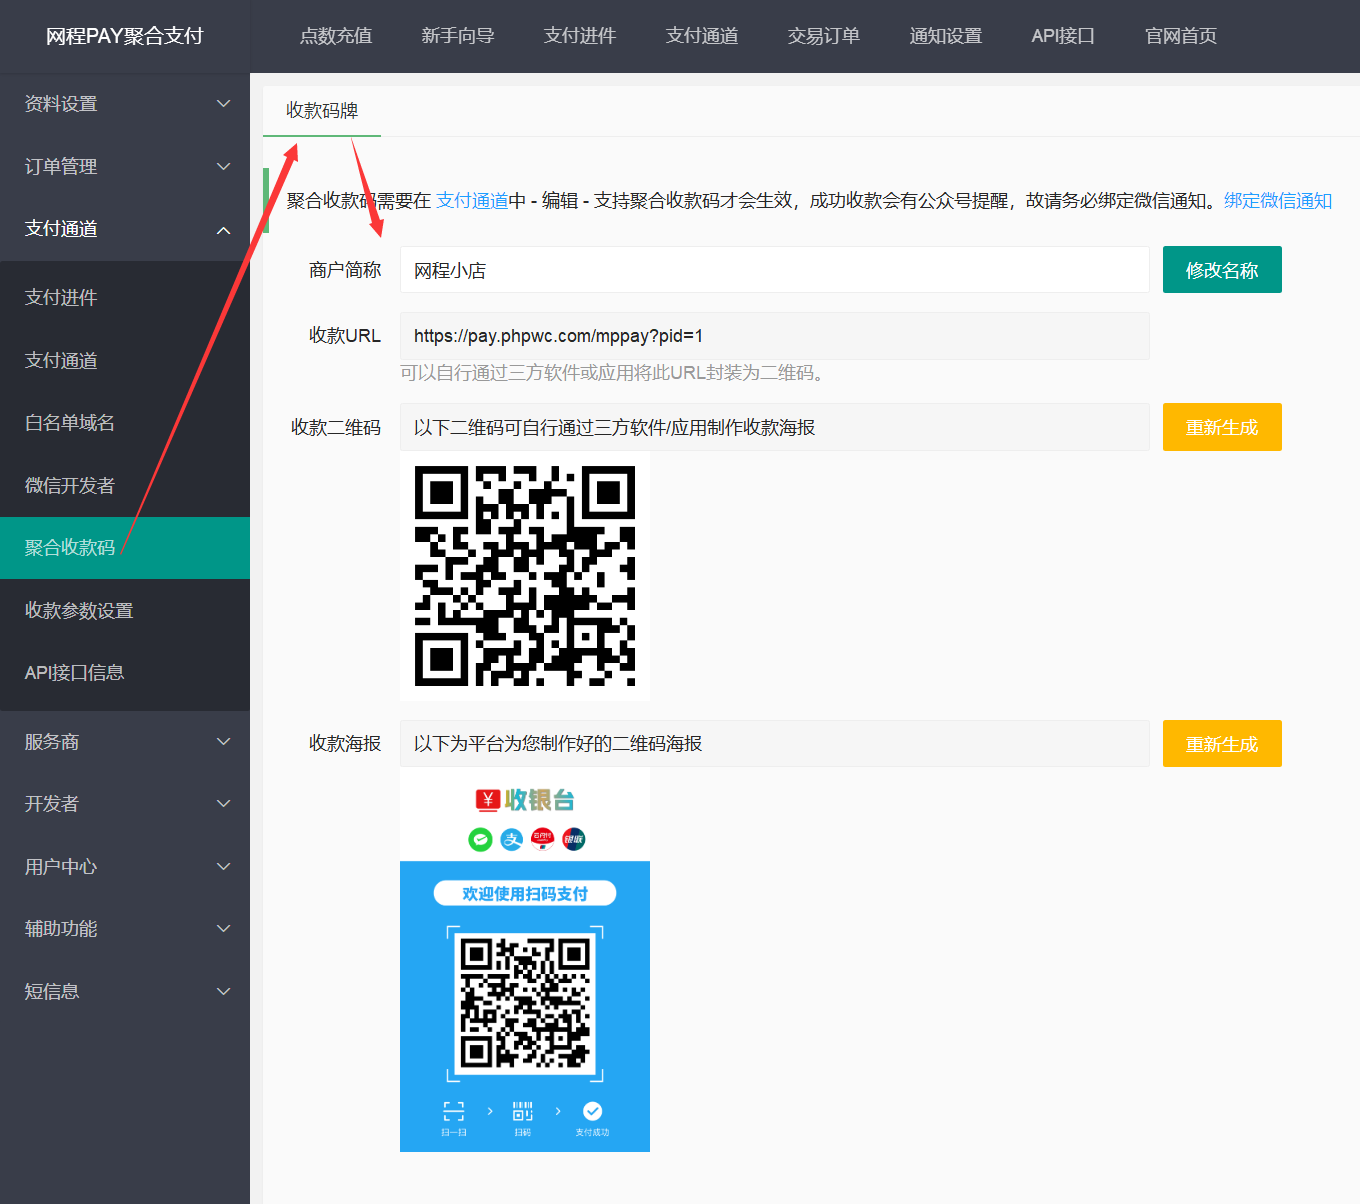Viewport: 1360px width, 1204px height.
Task: Follow the 绑定微信通知 link
Action: [1277, 201]
